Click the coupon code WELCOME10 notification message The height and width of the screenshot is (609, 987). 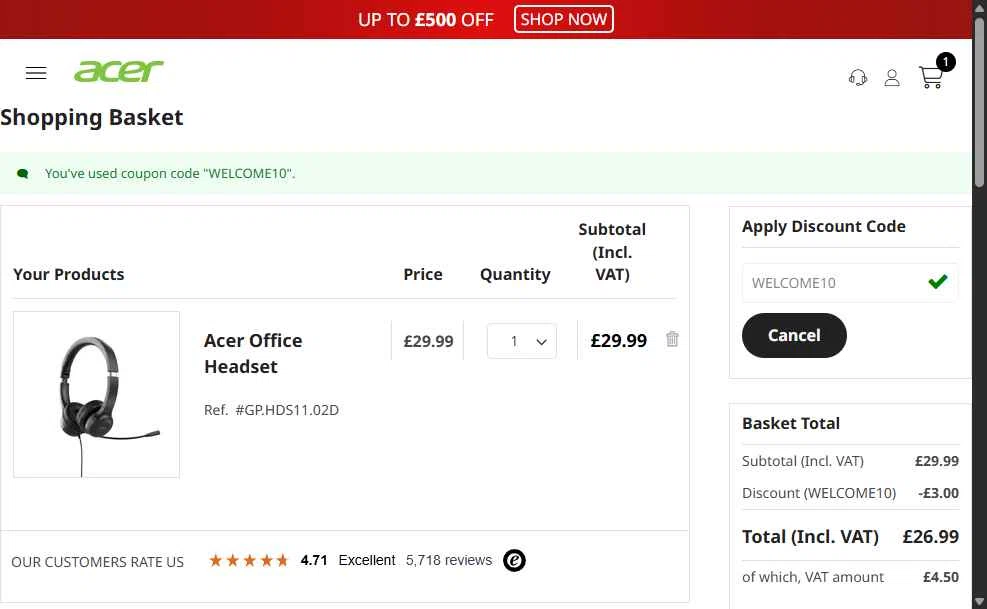(x=170, y=173)
